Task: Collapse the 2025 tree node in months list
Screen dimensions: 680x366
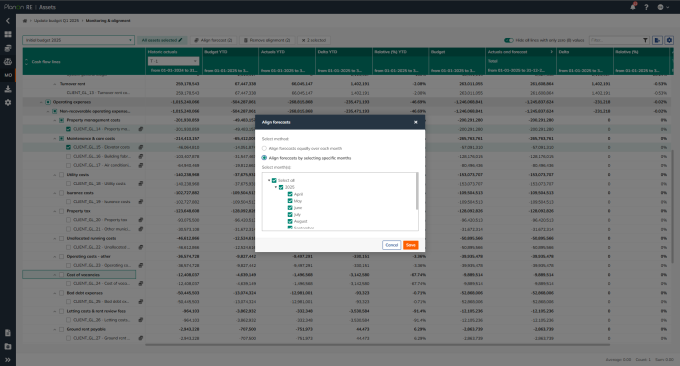Action: coord(276,187)
